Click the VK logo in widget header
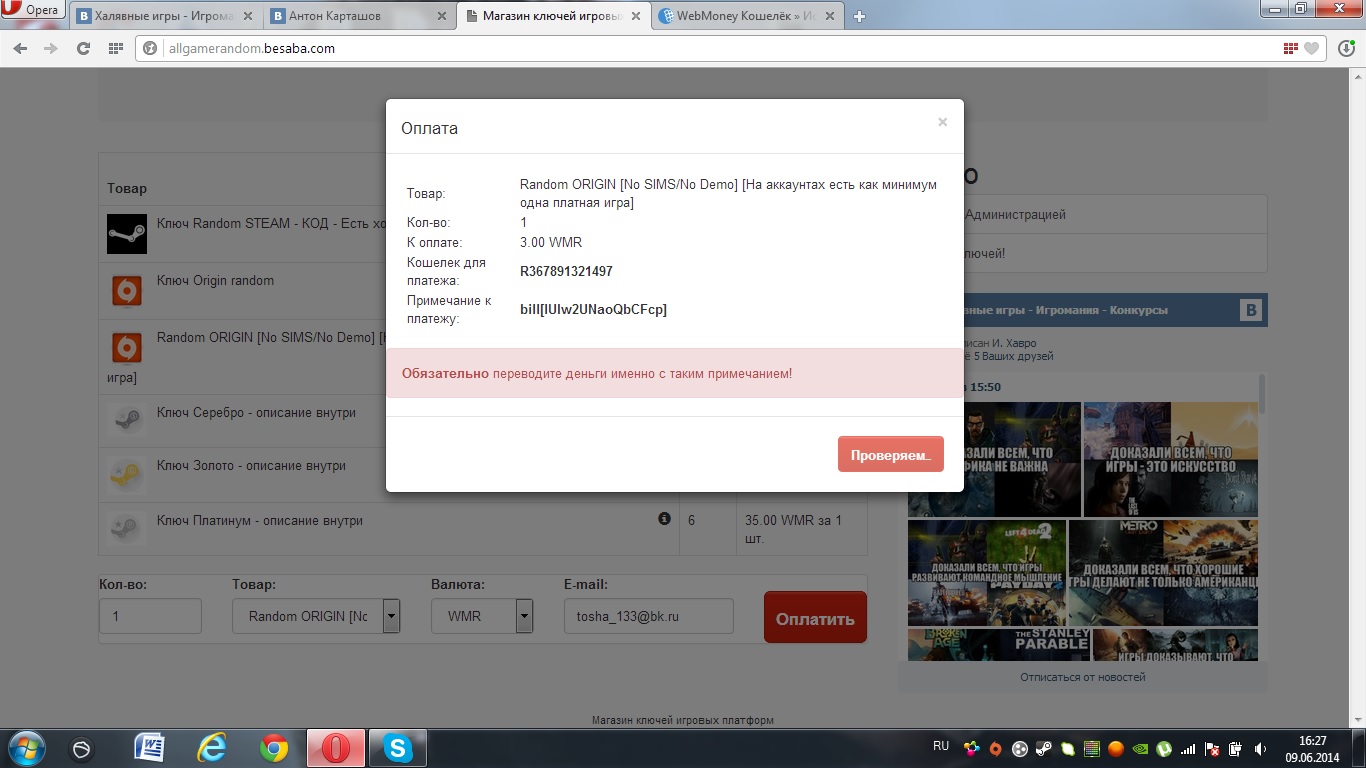This screenshot has height=768, width=1366. click(1251, 310)
